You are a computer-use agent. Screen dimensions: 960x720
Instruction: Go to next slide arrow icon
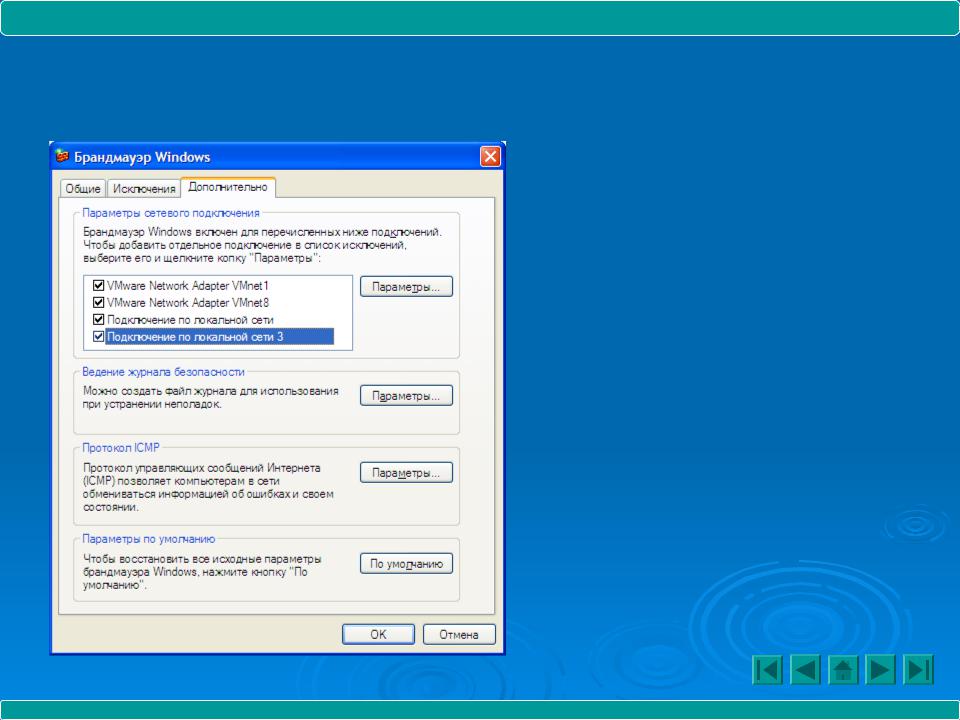(x=880, y=669)
